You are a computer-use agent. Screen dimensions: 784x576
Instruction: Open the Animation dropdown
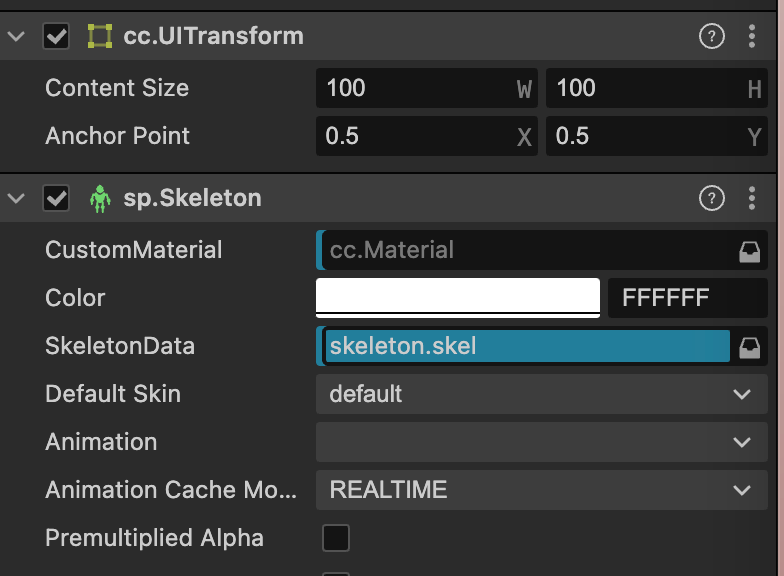(542, 442)
